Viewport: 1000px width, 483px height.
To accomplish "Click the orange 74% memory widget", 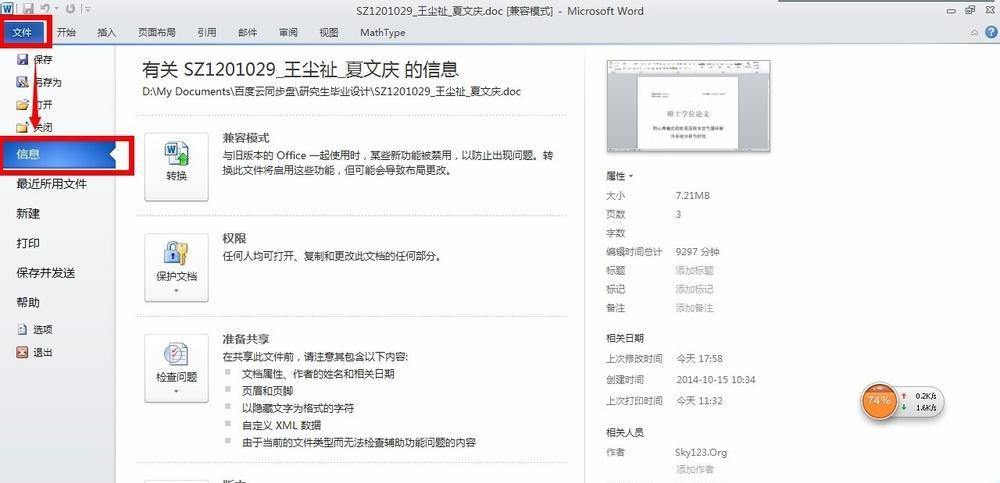I will pyautogui.click(x=879, y=401).
